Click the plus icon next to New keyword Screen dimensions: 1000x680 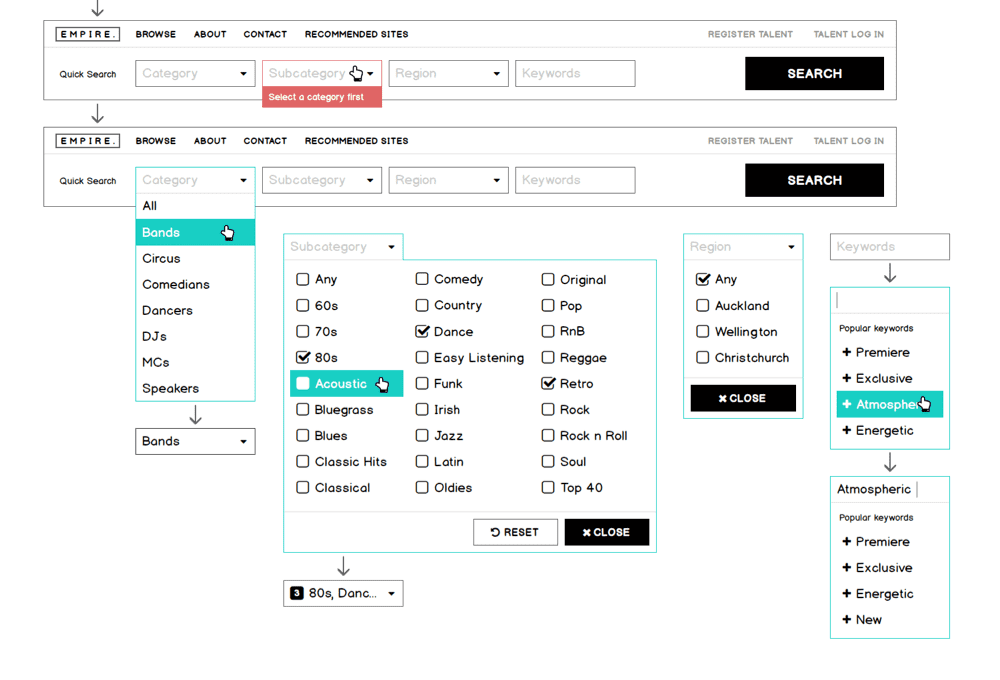(x=846, y=619)
